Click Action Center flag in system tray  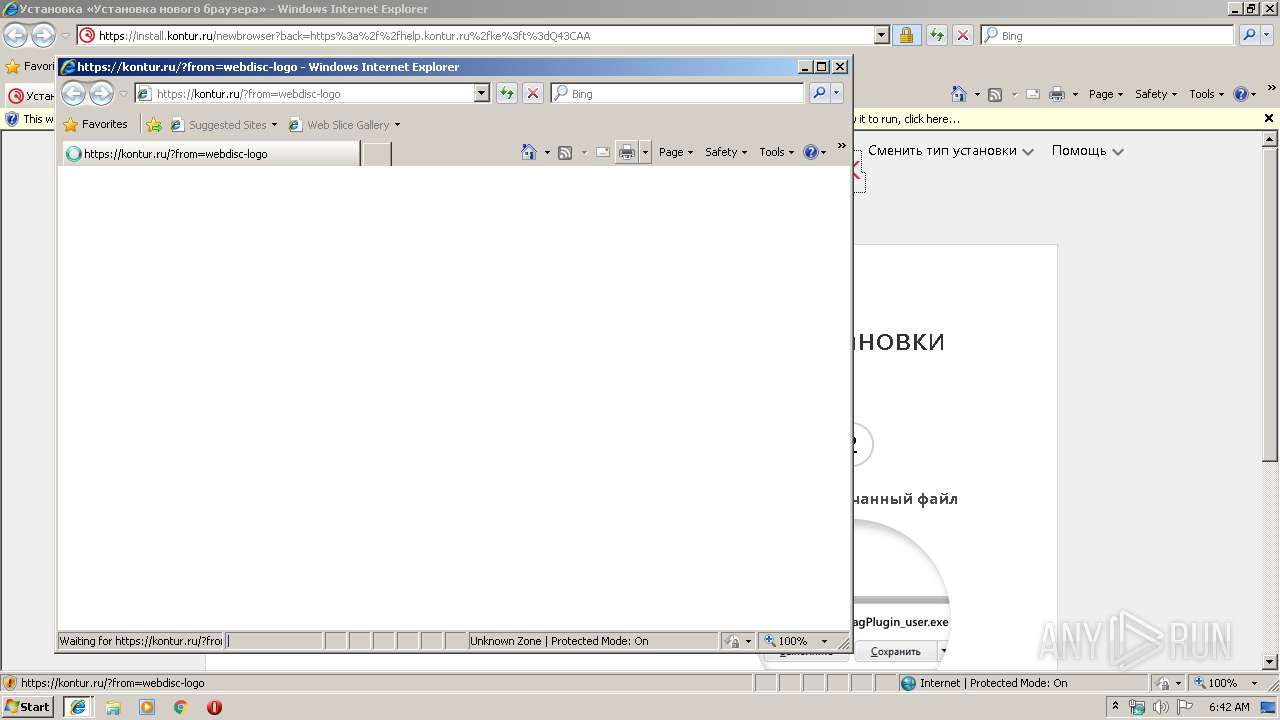[1185, 707]
